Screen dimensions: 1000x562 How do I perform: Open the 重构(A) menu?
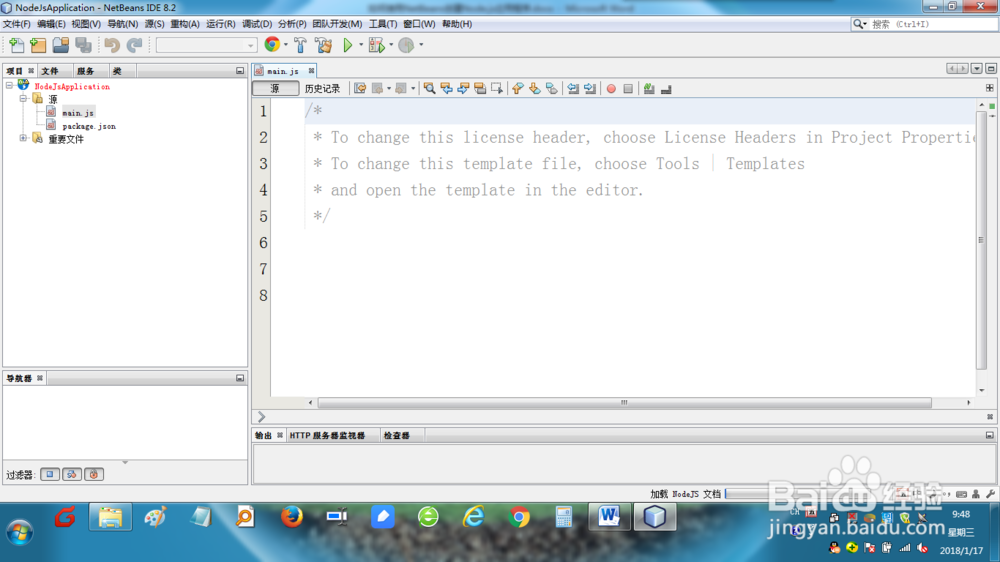[184, 24]
